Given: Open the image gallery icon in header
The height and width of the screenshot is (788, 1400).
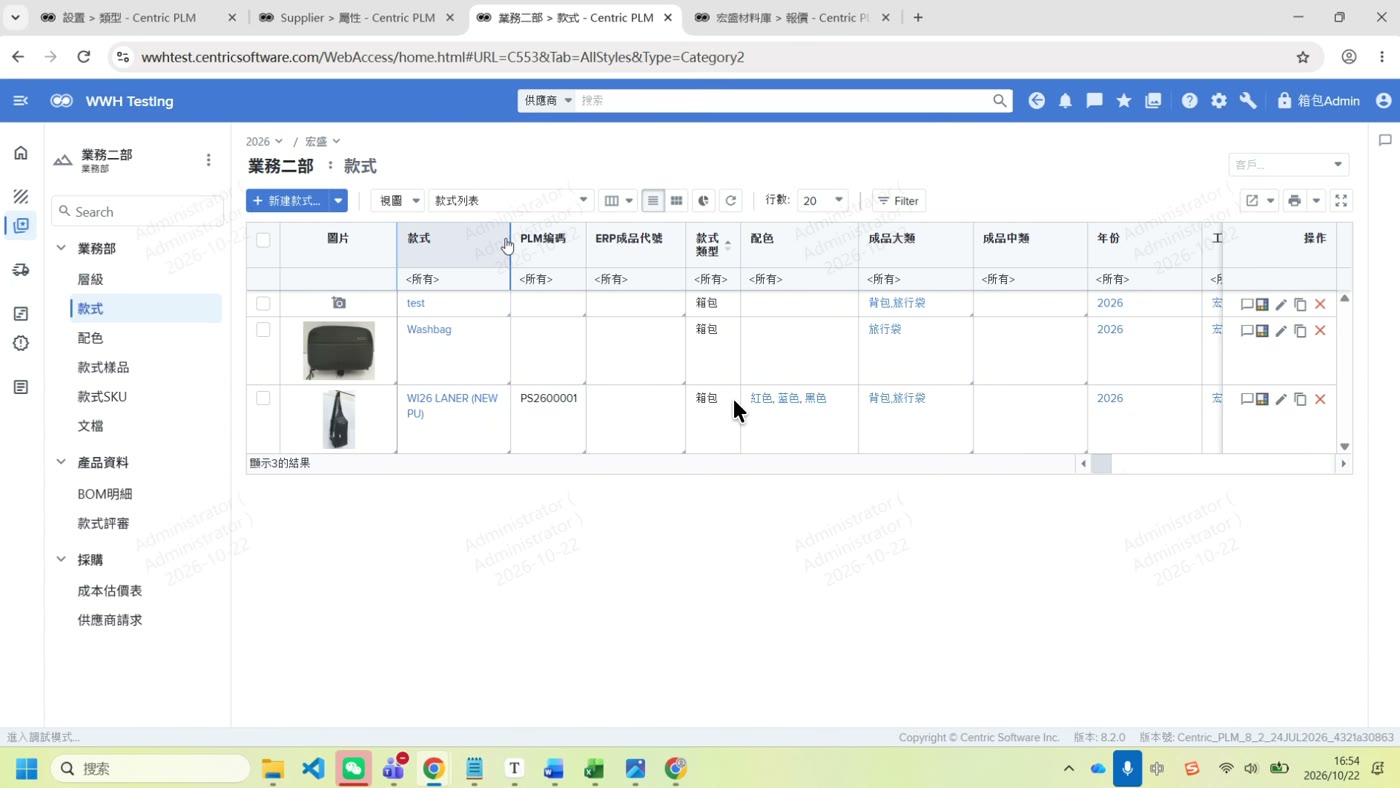Looking at the screenshot, I should tap(1153, 101).
